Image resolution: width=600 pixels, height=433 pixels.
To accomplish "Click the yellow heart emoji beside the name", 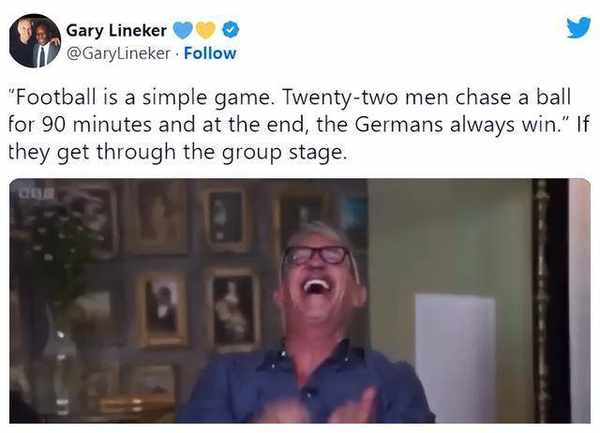I will pos(206,30).
